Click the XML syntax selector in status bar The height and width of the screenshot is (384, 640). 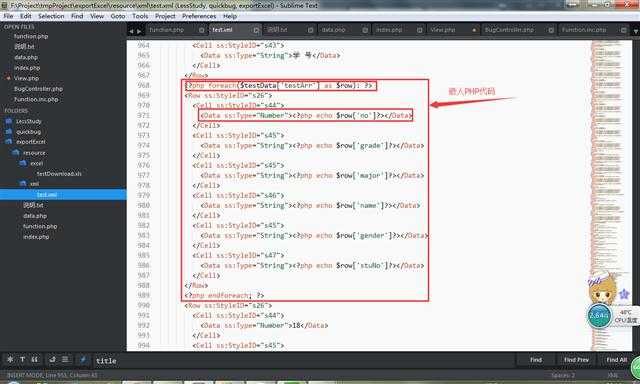[613, 375]
